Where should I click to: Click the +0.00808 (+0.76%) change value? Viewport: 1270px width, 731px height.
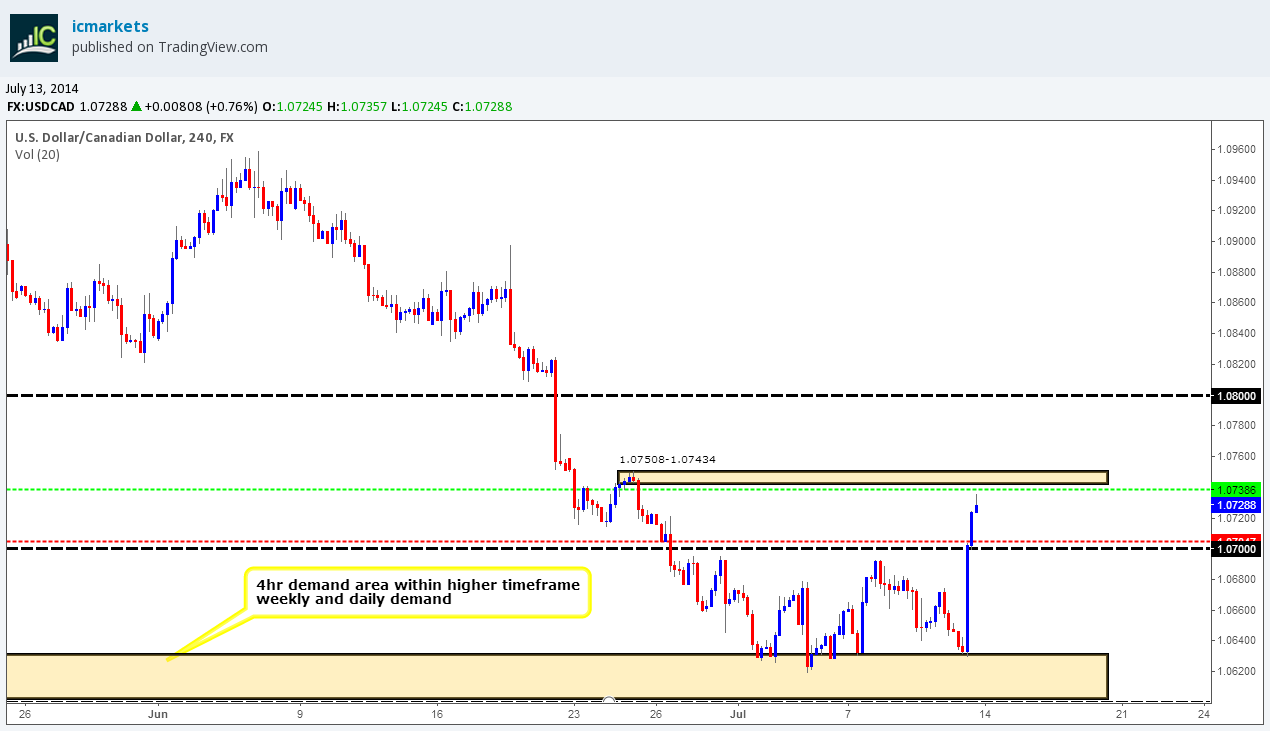pos(200,106)
